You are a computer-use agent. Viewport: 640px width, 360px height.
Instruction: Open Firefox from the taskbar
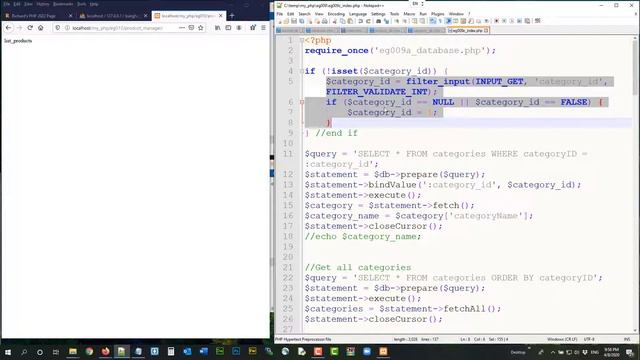pos(105,351)
